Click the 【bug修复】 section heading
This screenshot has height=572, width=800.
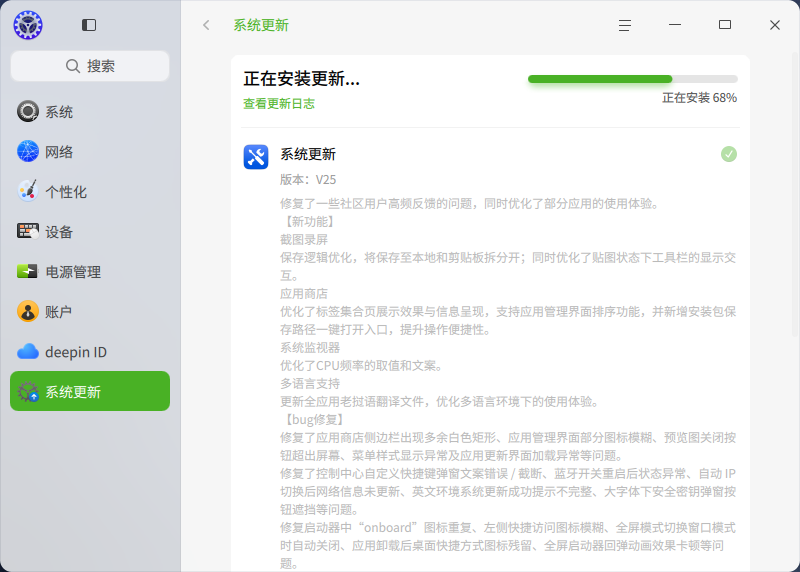(x=314, y=419)
